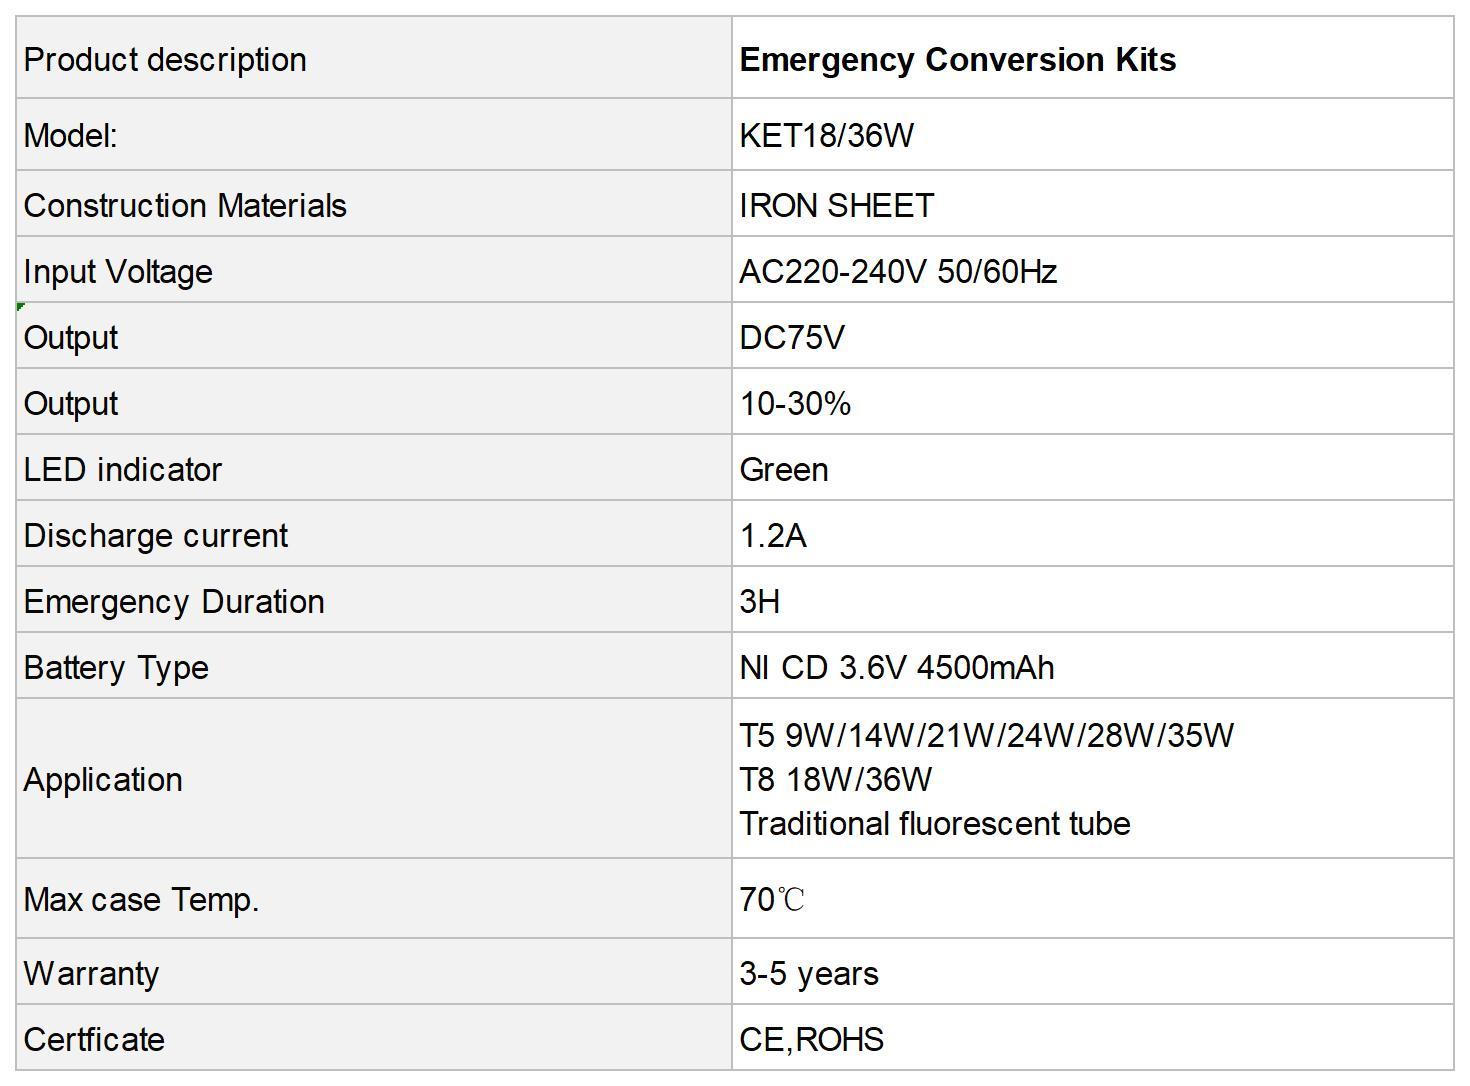Select the 'Traditional fluorescent tube' text

click(x=935, y=824)
